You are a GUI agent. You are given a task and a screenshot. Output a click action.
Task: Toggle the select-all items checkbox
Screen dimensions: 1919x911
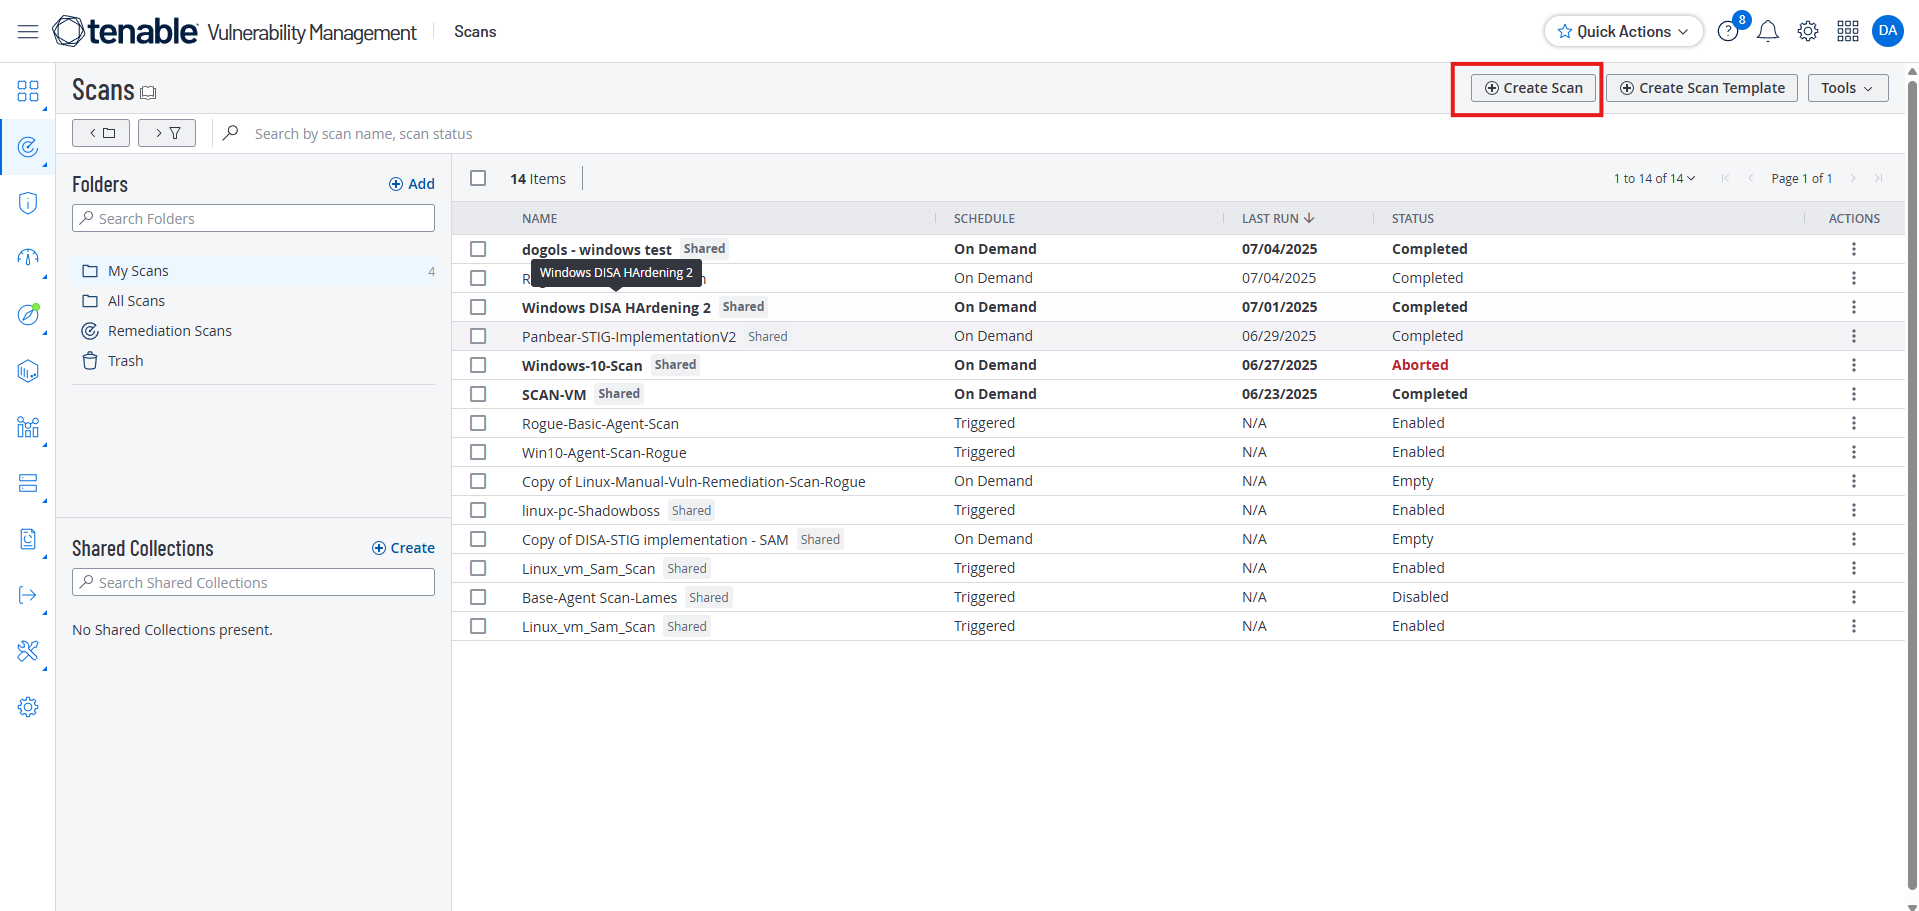tap(478, 178)
